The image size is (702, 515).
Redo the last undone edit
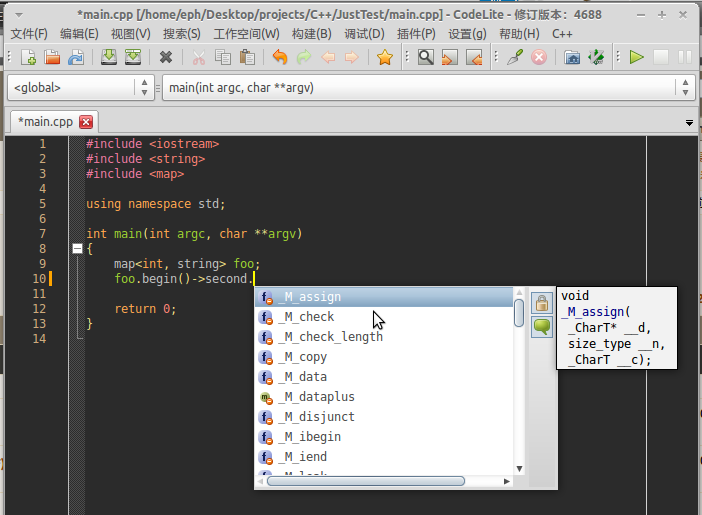(304, 57)
